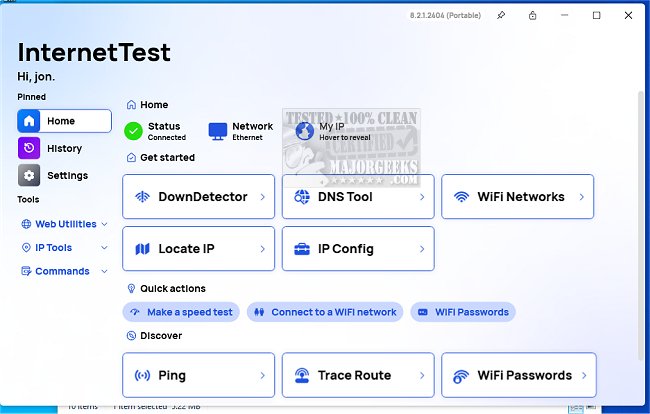Launch Make a speed test quick action
The width and height of the screenshot is (650, 414).
click(x=181, y=312)
